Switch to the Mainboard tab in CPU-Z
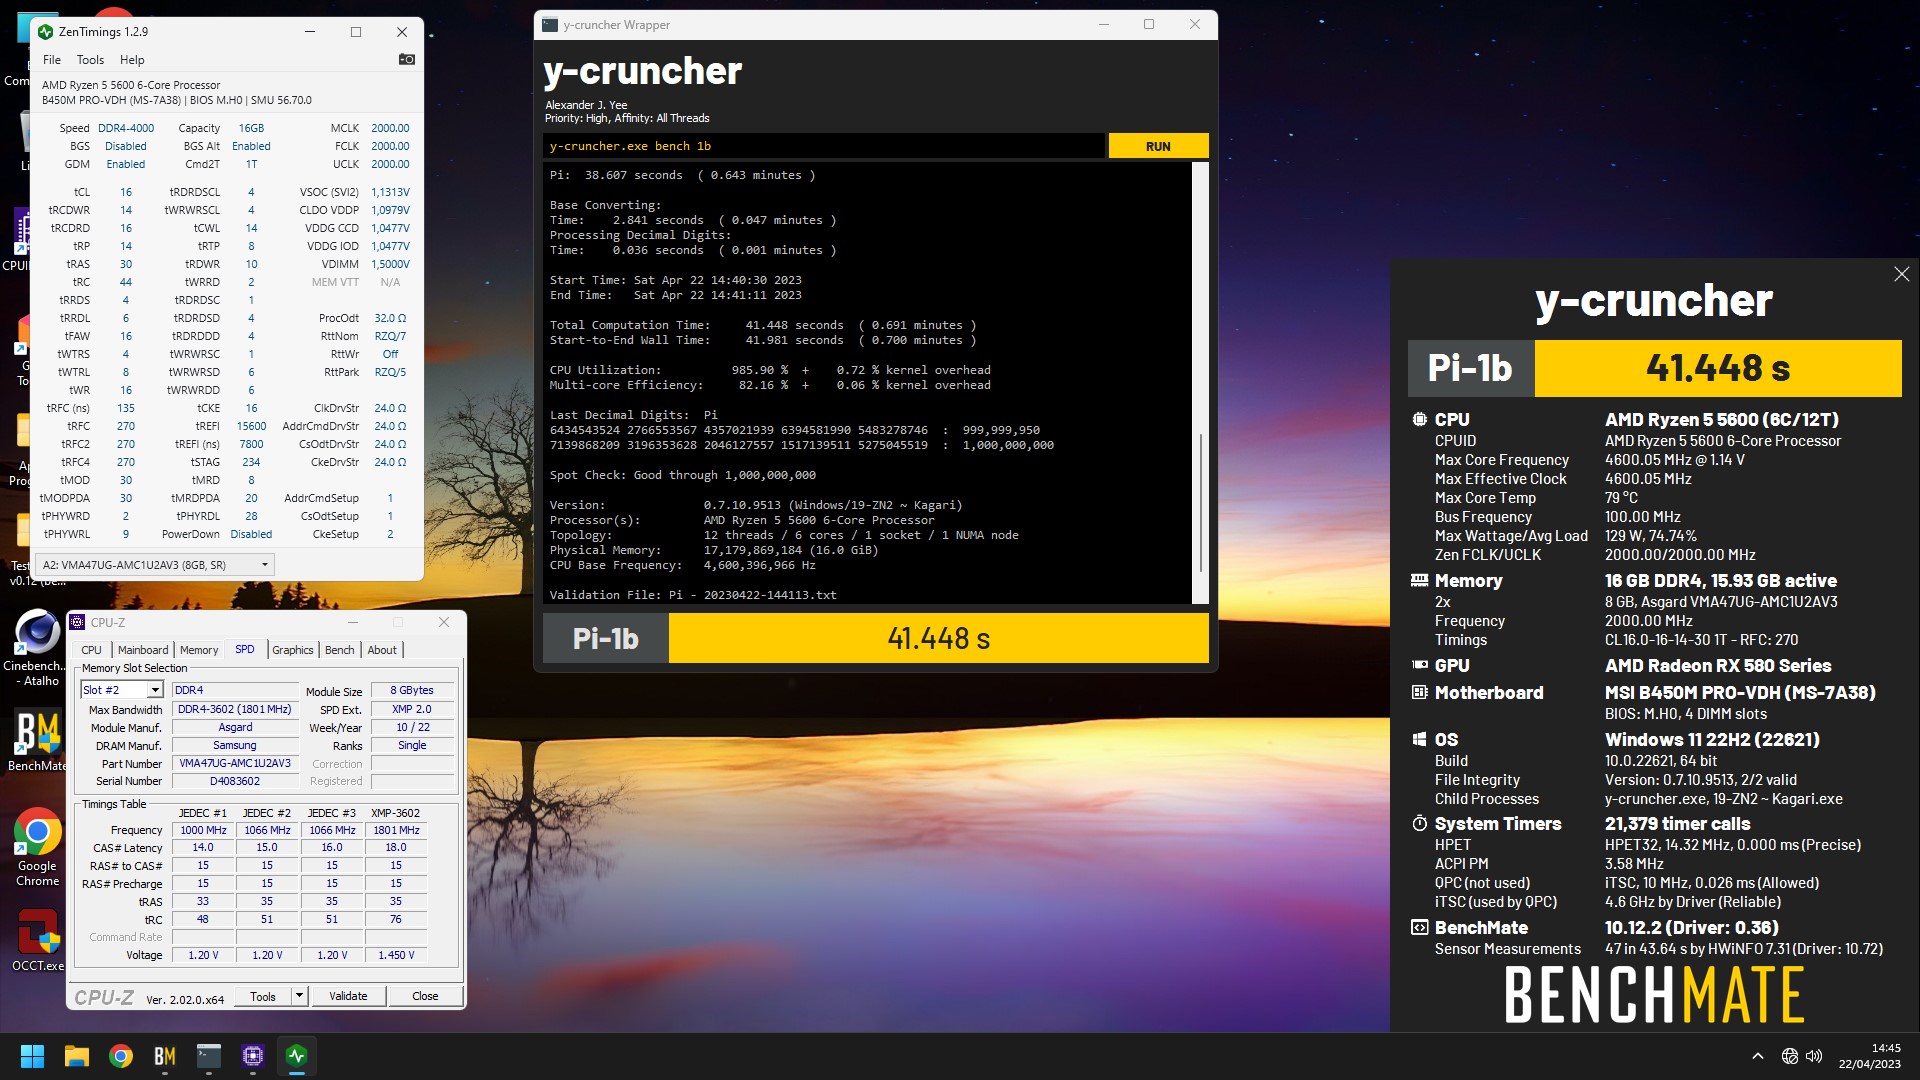 [143, 650]
